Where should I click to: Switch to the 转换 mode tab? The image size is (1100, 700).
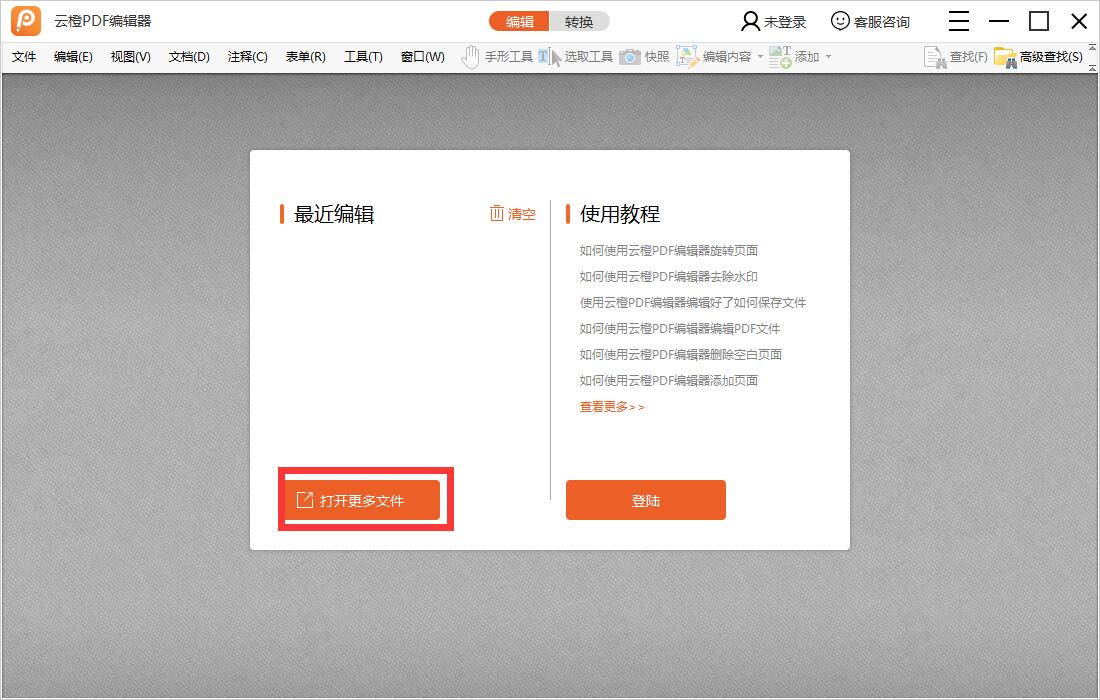[x=579, y=22]
